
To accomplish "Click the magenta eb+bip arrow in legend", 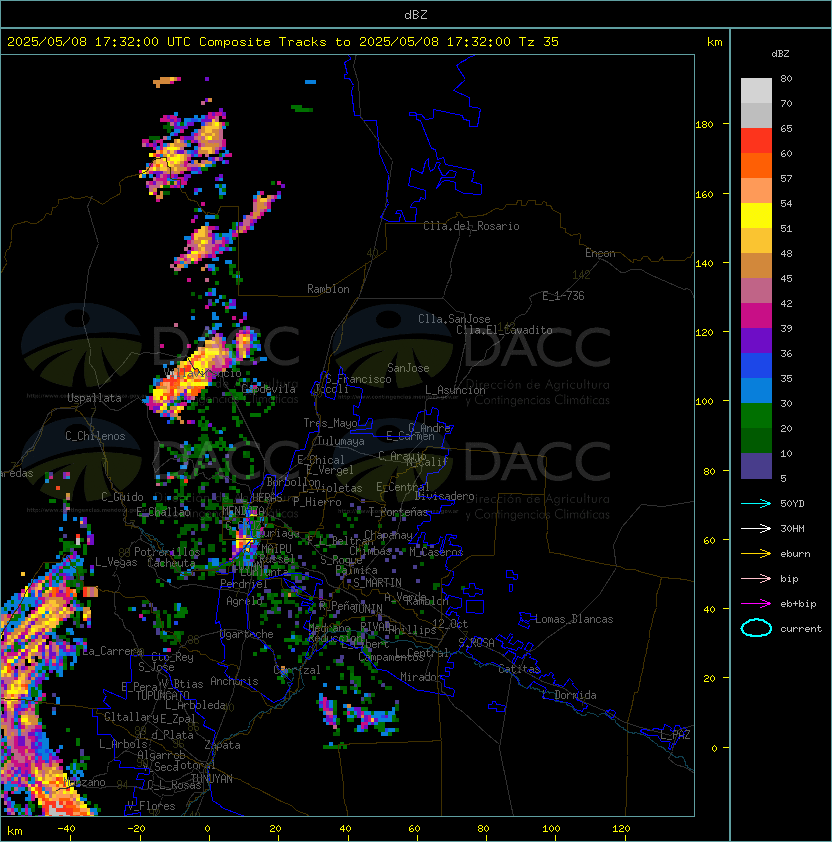I will coord(756,604).
